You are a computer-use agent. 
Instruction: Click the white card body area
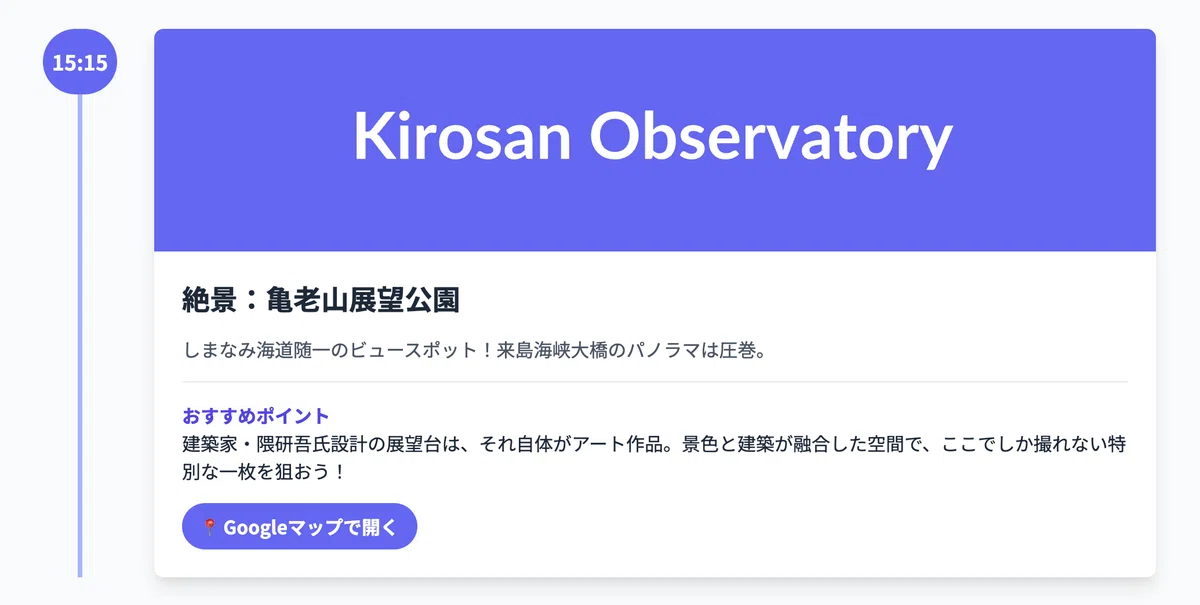coord(655,414)
